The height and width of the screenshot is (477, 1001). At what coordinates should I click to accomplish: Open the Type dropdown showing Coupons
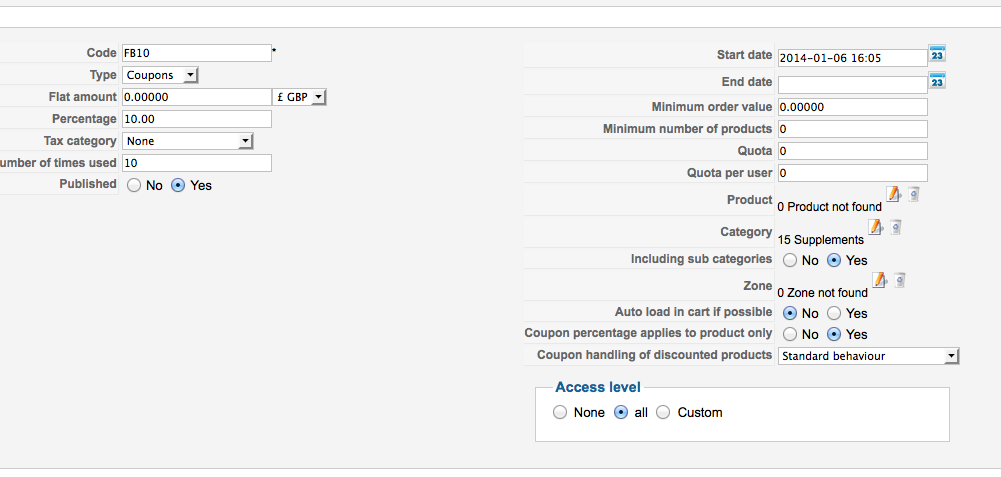161,75
